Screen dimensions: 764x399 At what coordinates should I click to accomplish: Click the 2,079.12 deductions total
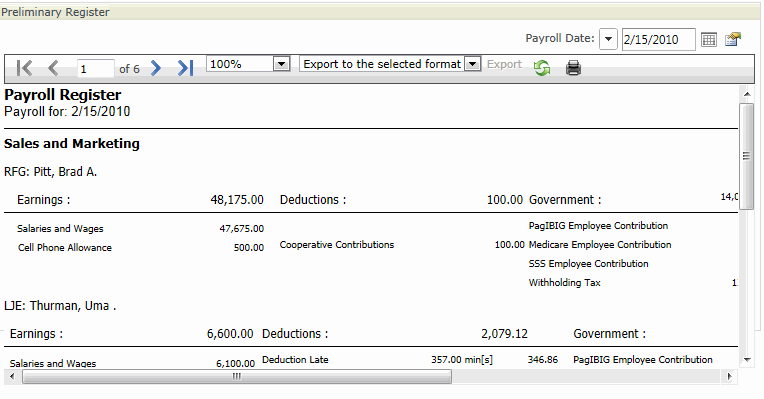click(x=504, y=334)
